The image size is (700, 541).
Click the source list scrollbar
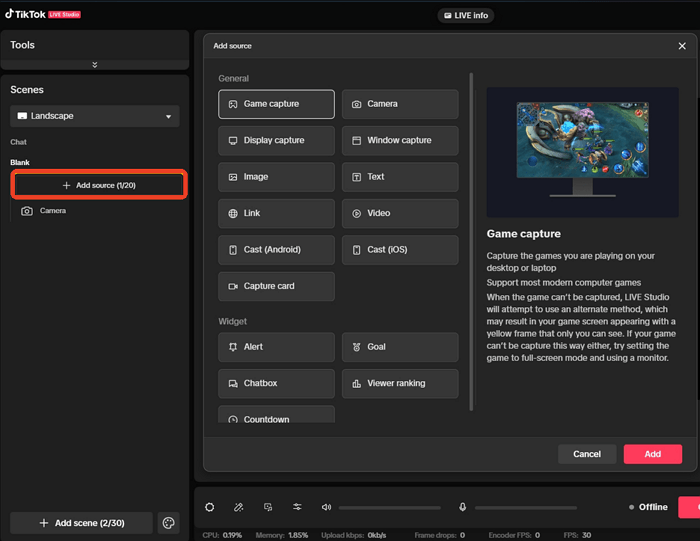pyautogui.click(x=471, y=241)
